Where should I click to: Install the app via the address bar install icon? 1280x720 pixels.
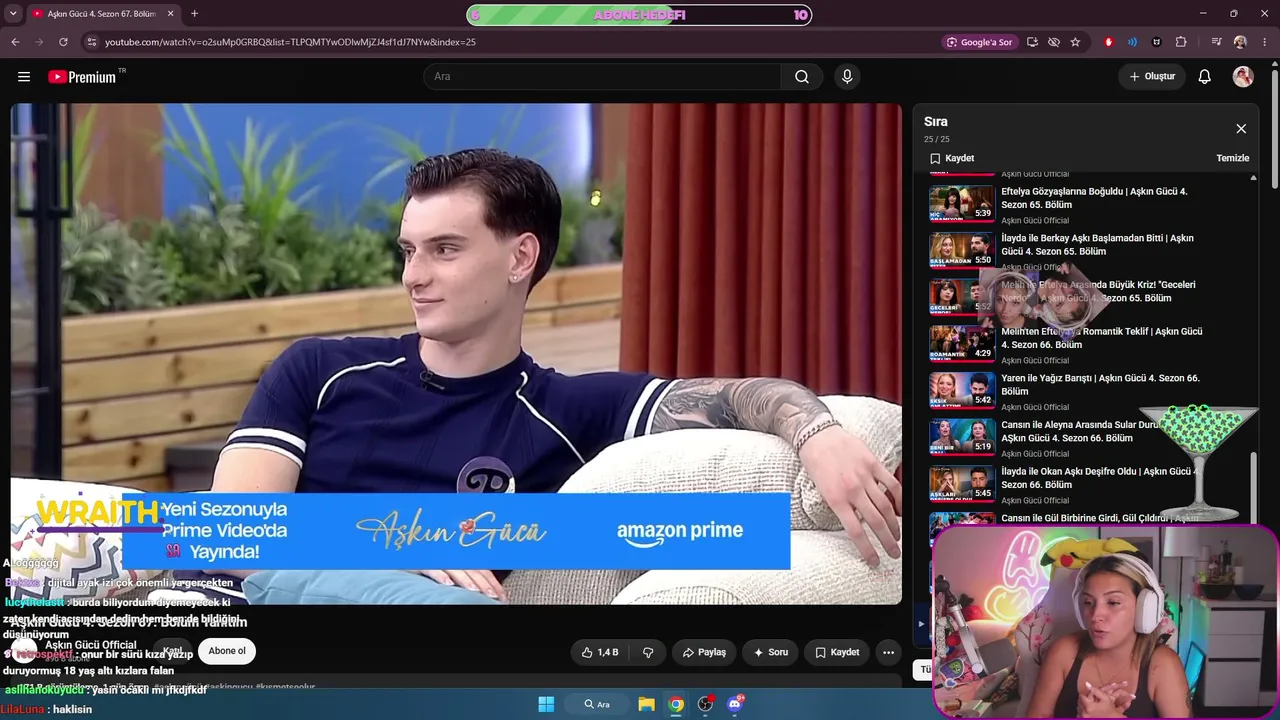click(x=1032, y=42)
